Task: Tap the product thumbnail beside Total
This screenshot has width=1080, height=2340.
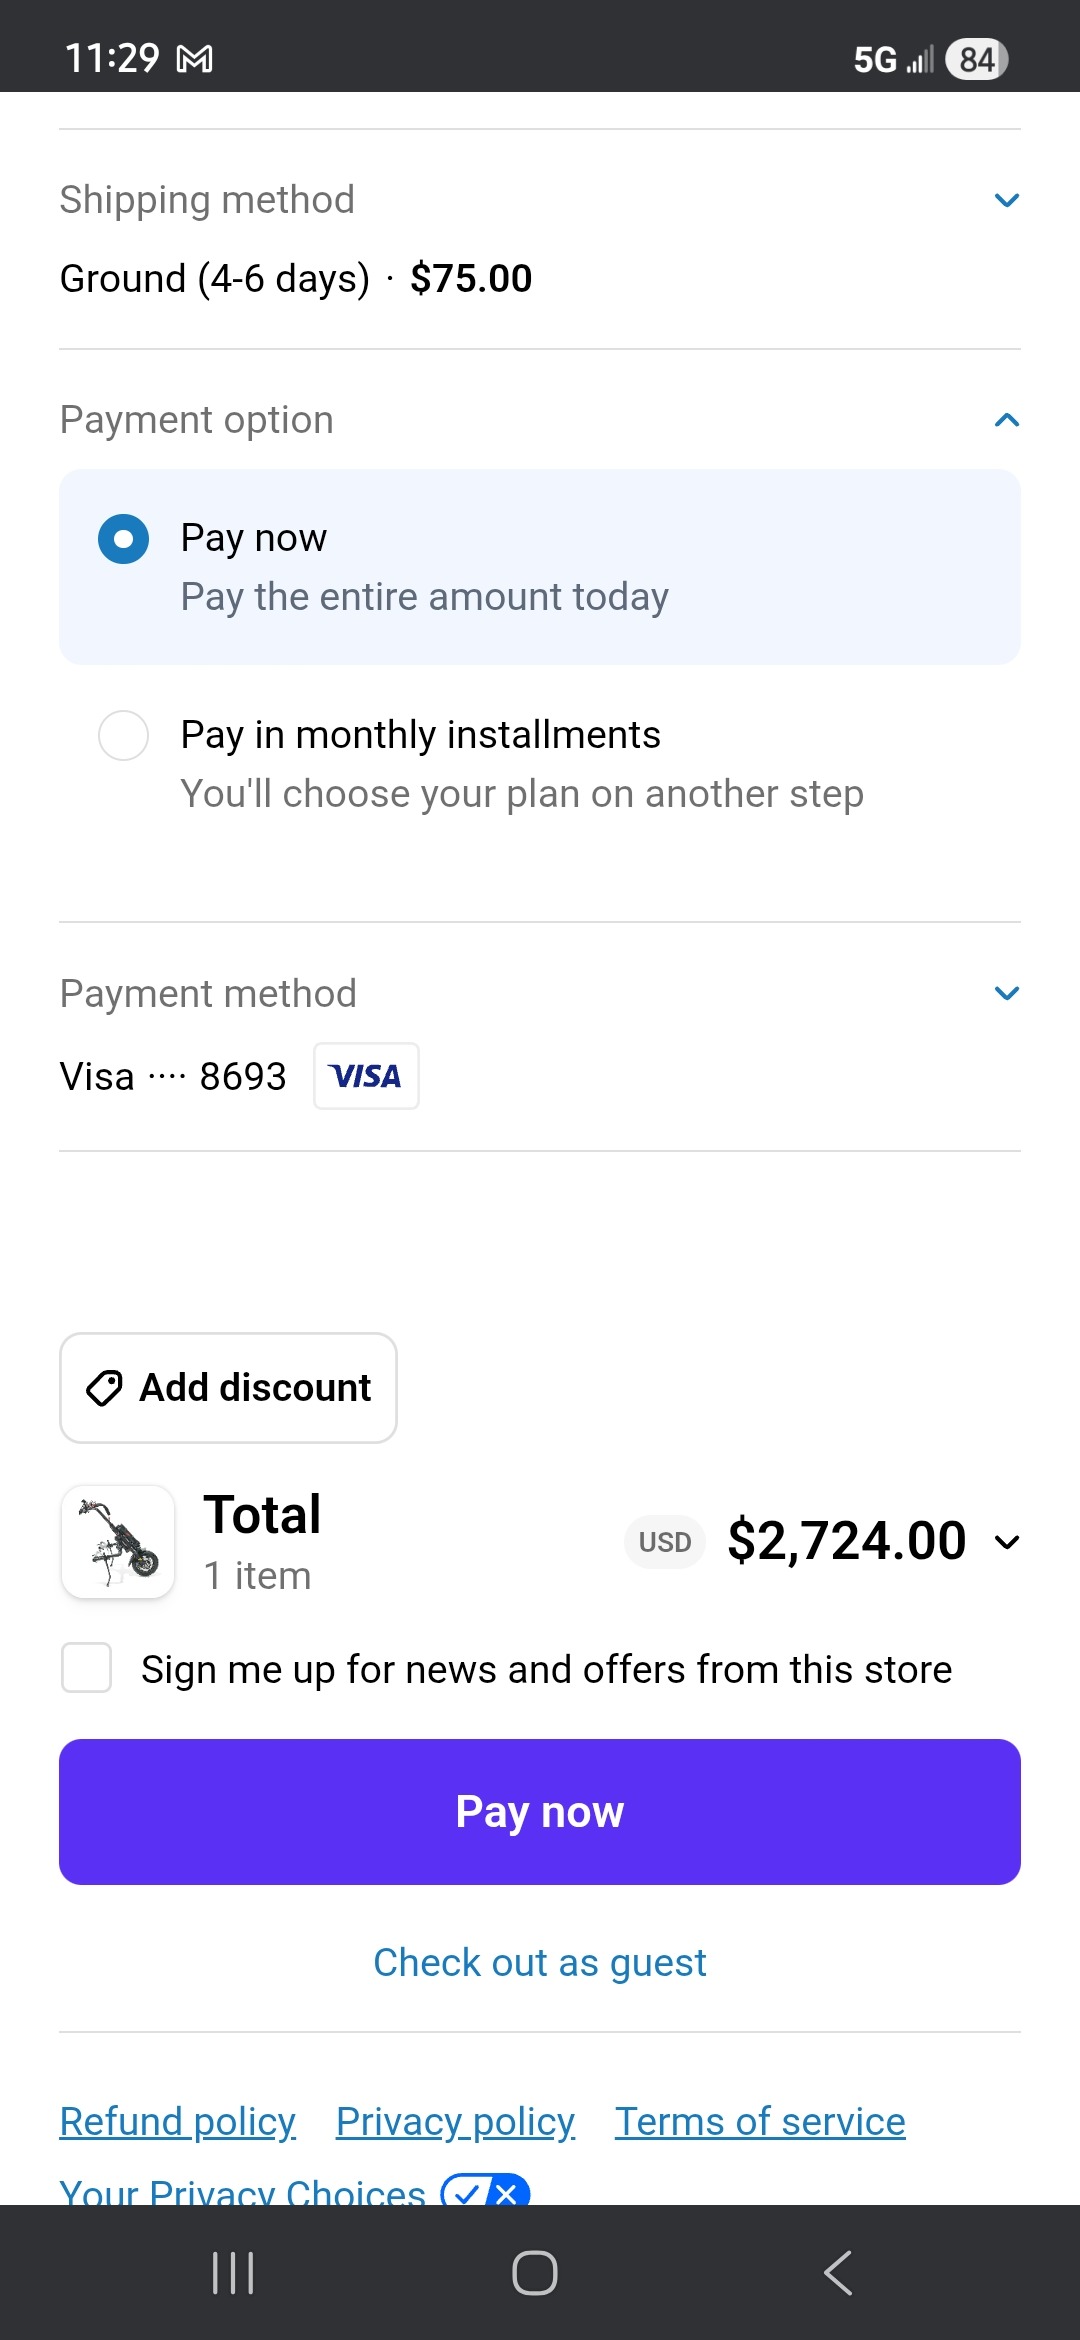Action: coord(118,1542)
